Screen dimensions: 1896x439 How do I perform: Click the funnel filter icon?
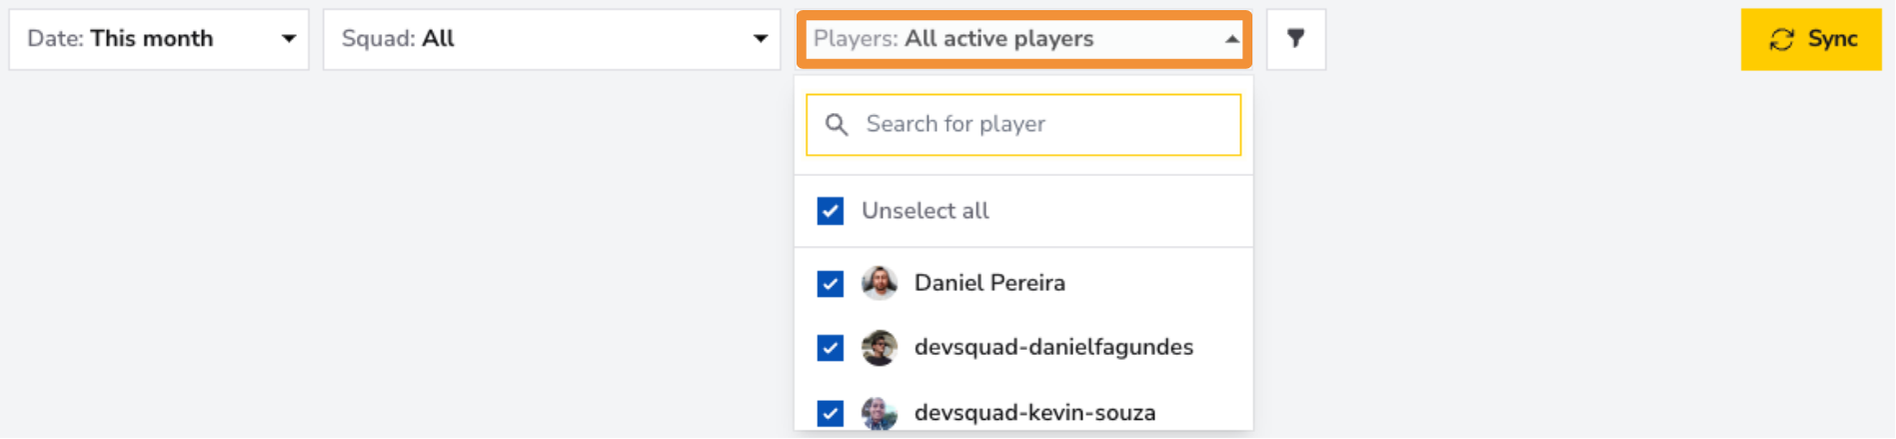1296,39
